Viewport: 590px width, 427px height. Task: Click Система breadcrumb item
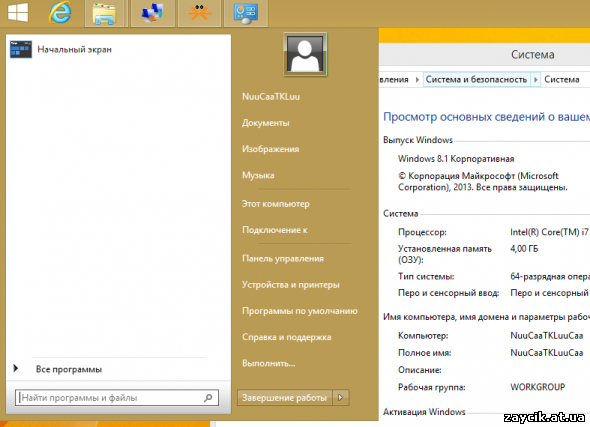(562, 79)
